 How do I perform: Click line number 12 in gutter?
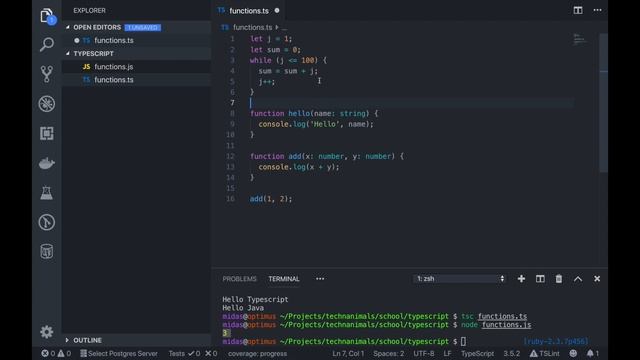tap(230, 156)
